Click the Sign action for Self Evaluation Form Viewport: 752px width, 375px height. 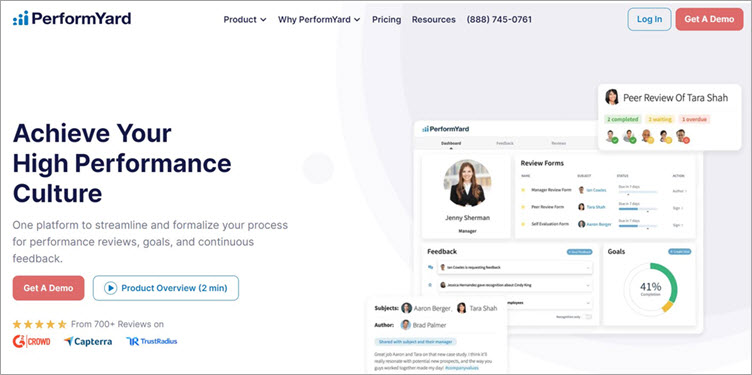(x=678, y=225)
